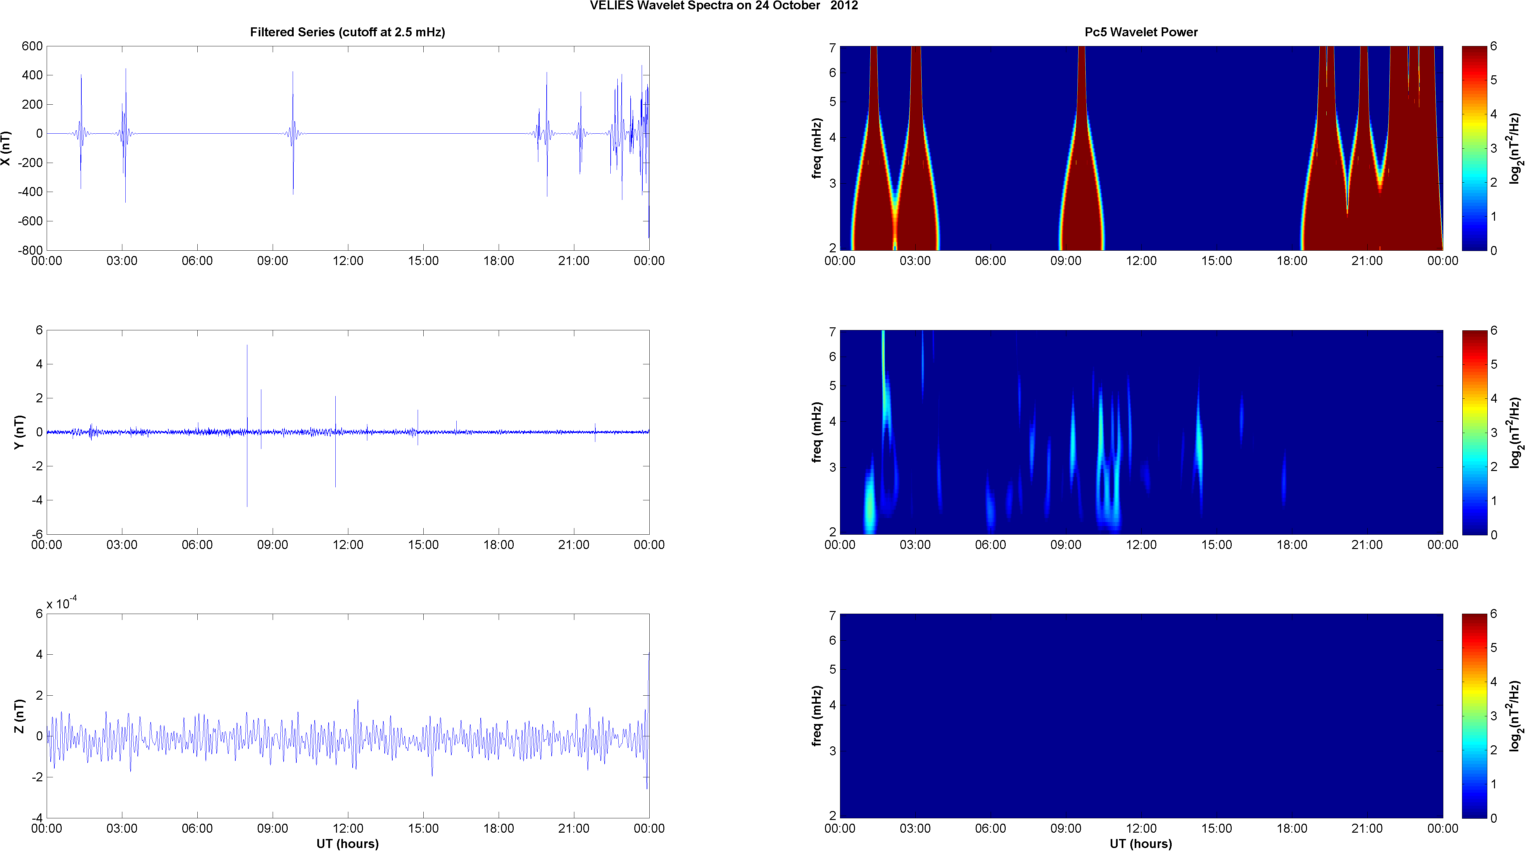The image size is (1525, 851).
Task: Click the 'x 10-4' exponent above Z plot
Action: pos(62,603)
